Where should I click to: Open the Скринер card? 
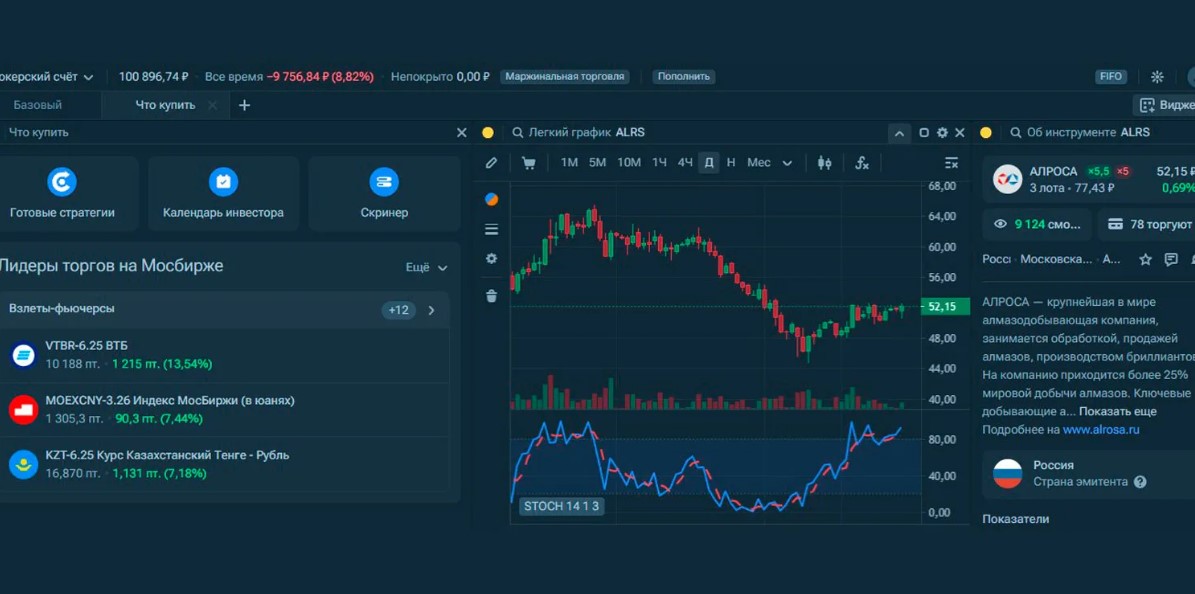(x=384, y=193)
